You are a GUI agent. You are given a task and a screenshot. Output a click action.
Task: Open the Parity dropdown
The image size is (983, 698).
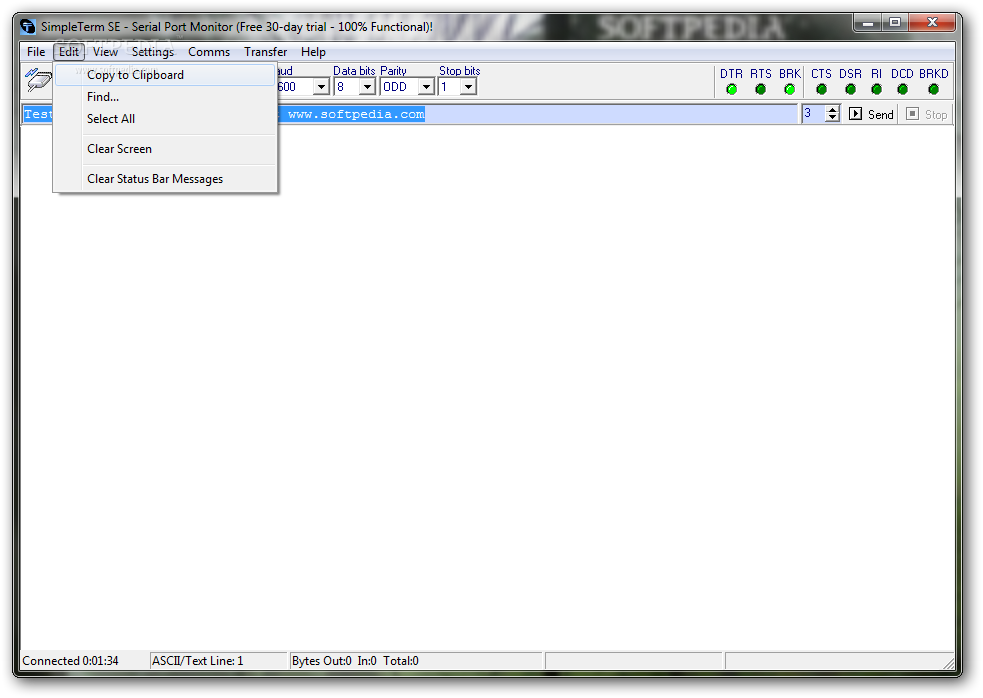[x=426, y=87]
